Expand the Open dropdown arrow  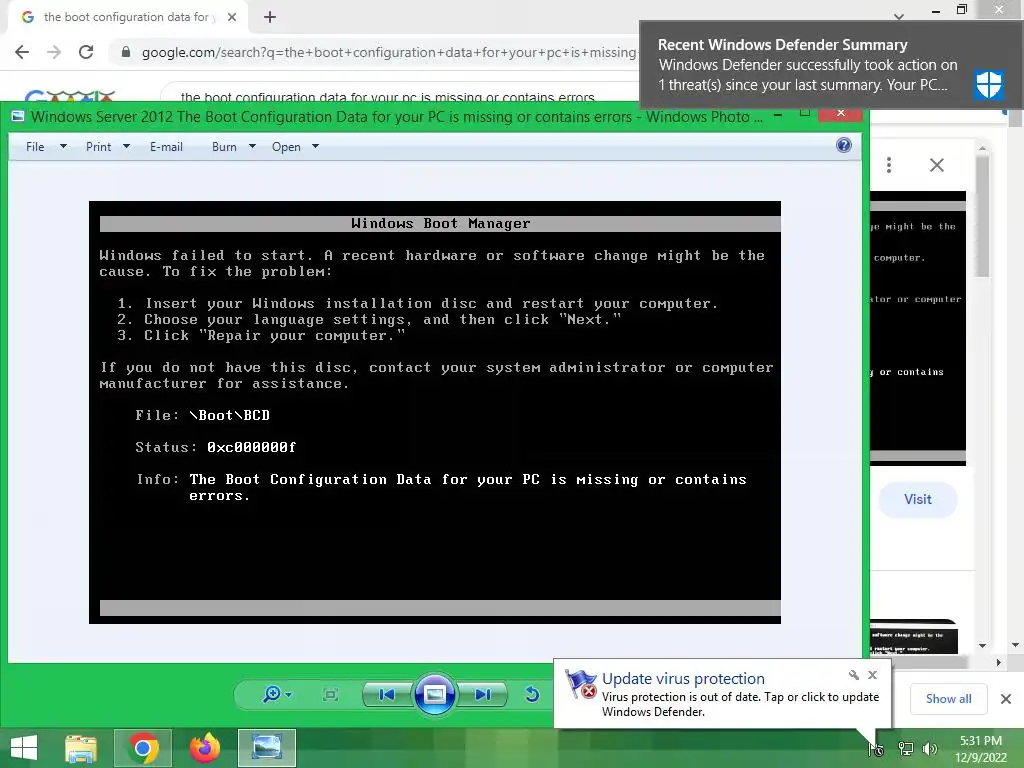click(315, 146)
